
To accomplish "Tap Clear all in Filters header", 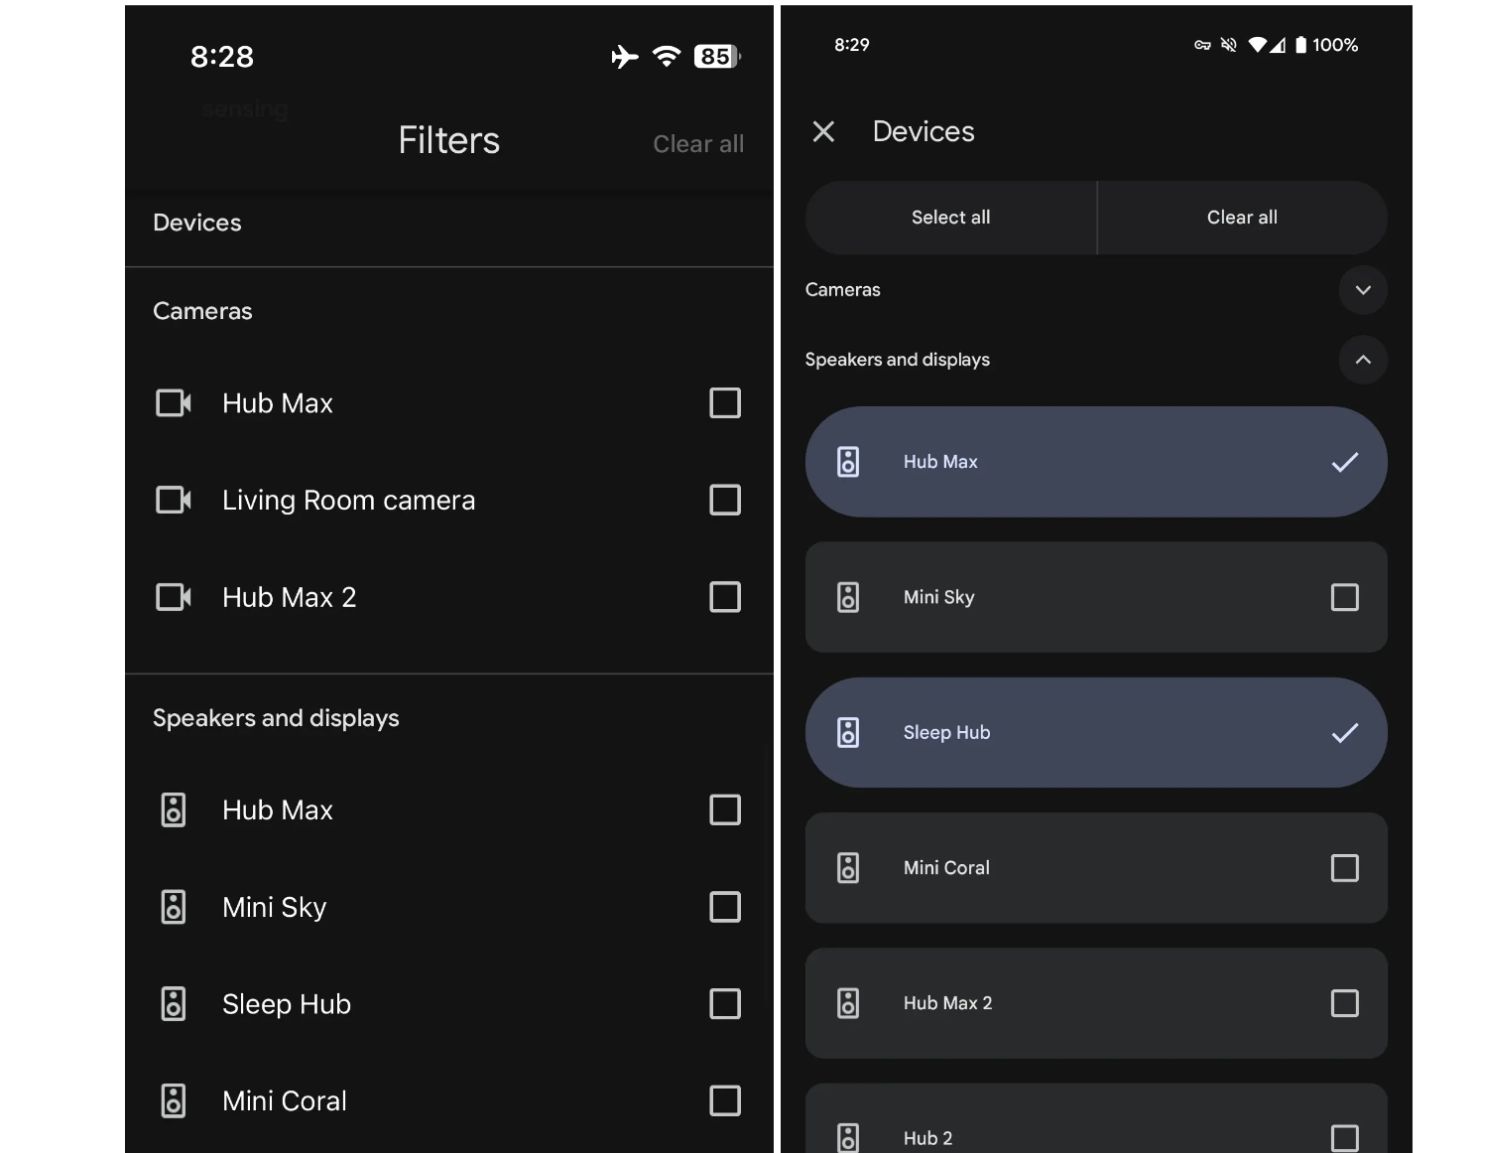I will tap(698, 144).
